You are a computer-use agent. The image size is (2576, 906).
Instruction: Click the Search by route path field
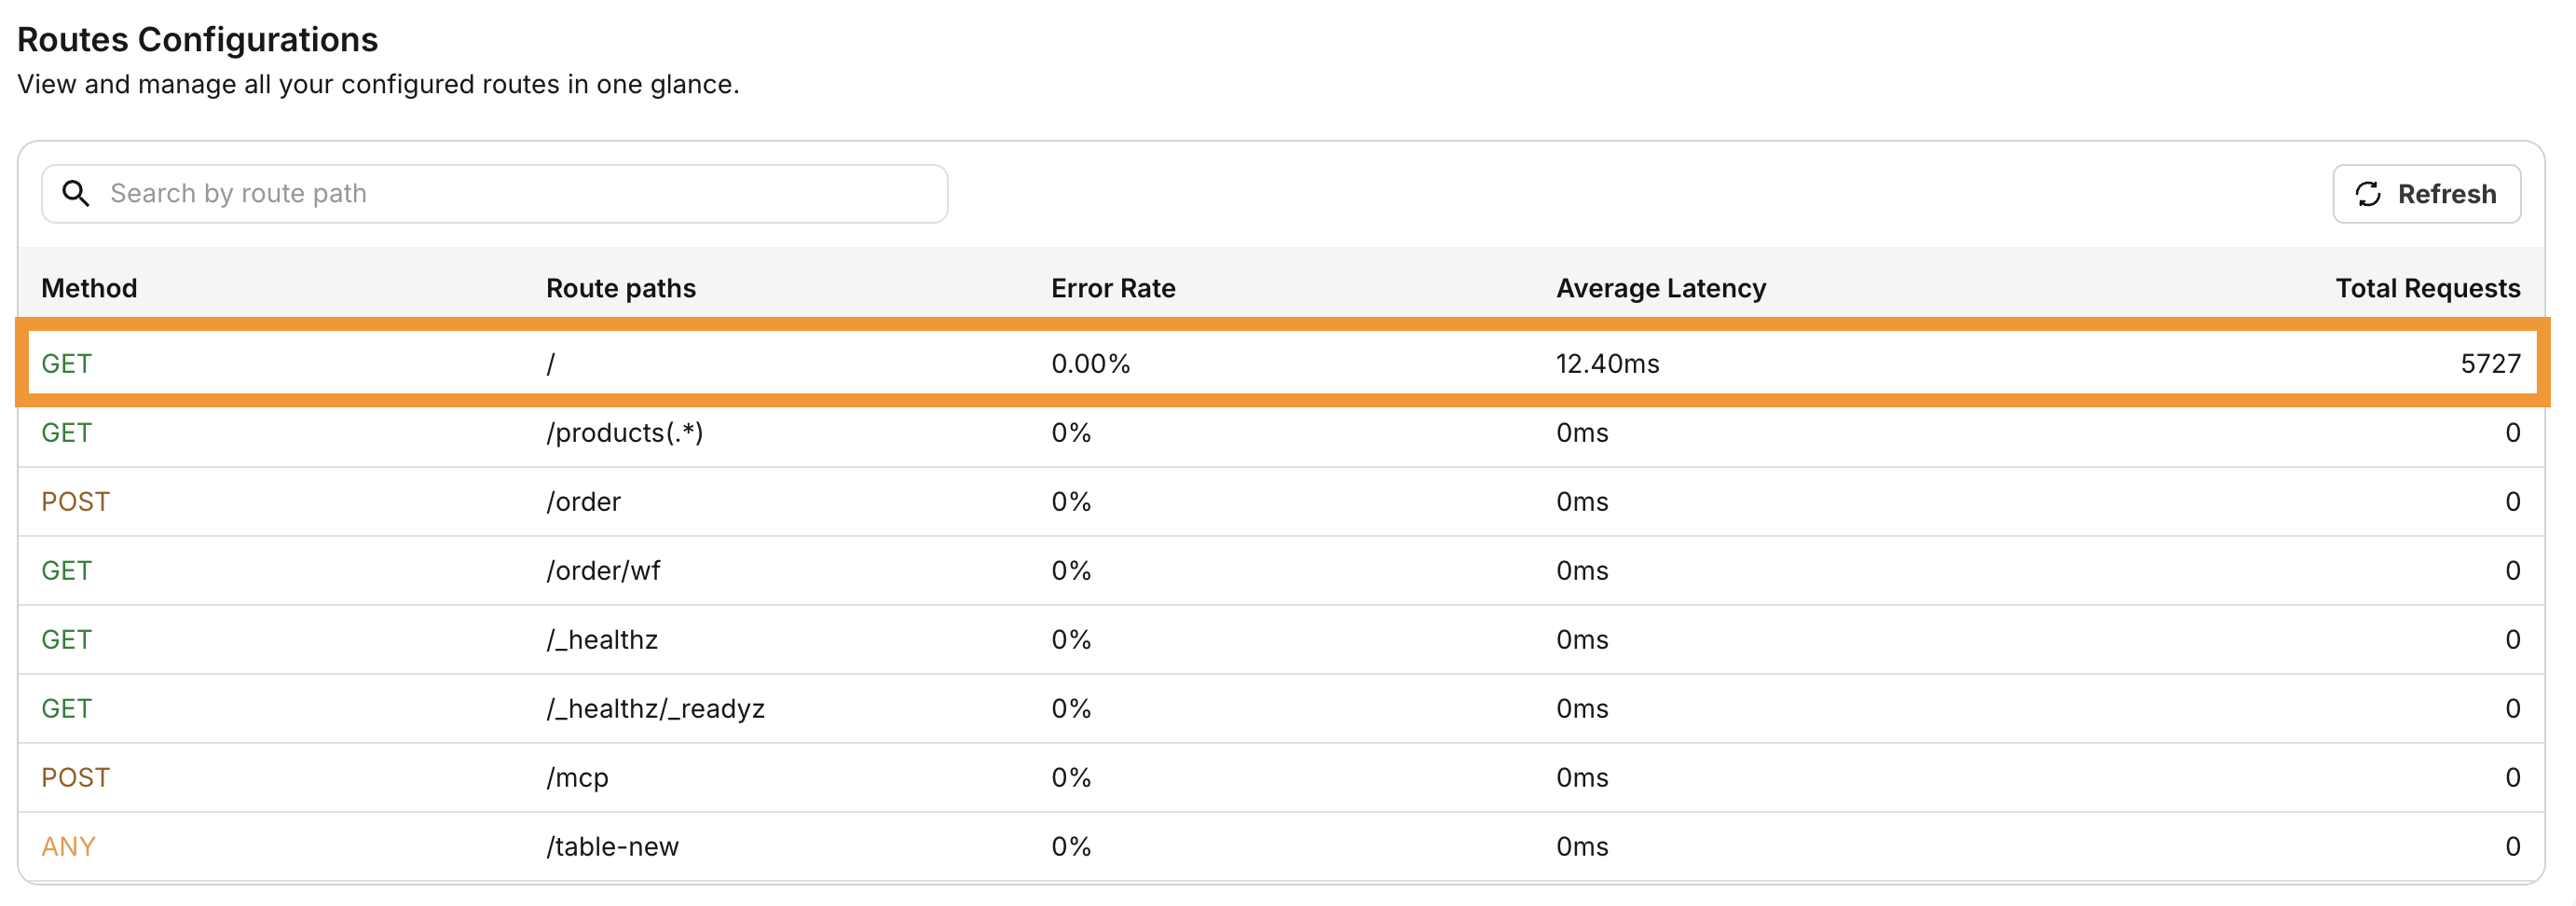click(x=494, y=193)
